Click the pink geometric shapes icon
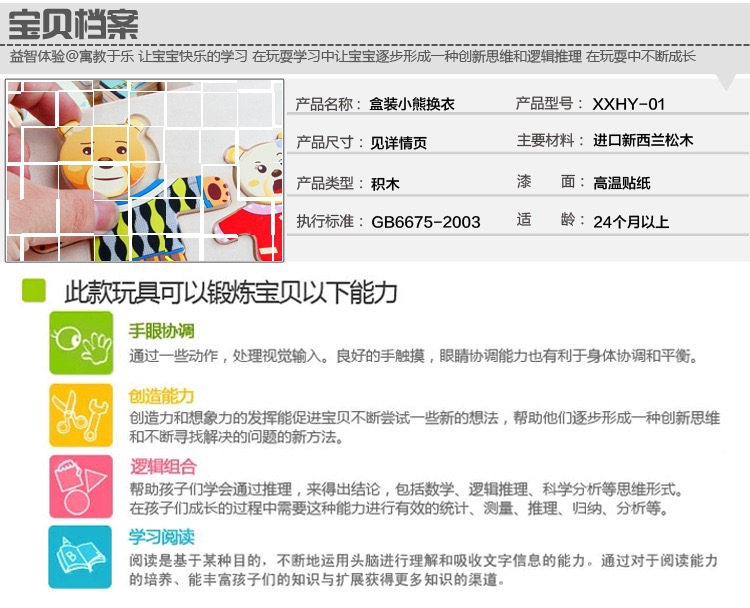This screenshot has width=750, height=608. tap(81, 486)
